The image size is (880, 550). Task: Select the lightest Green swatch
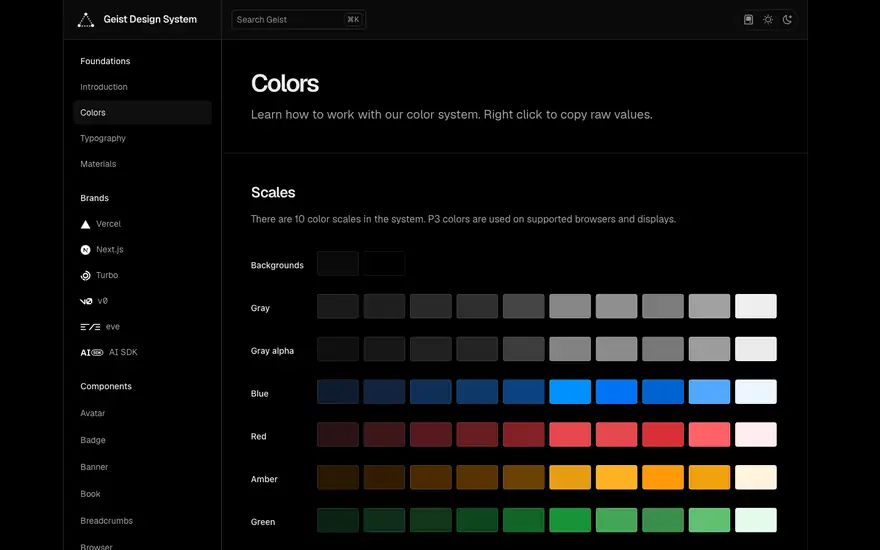coord(756,520)
